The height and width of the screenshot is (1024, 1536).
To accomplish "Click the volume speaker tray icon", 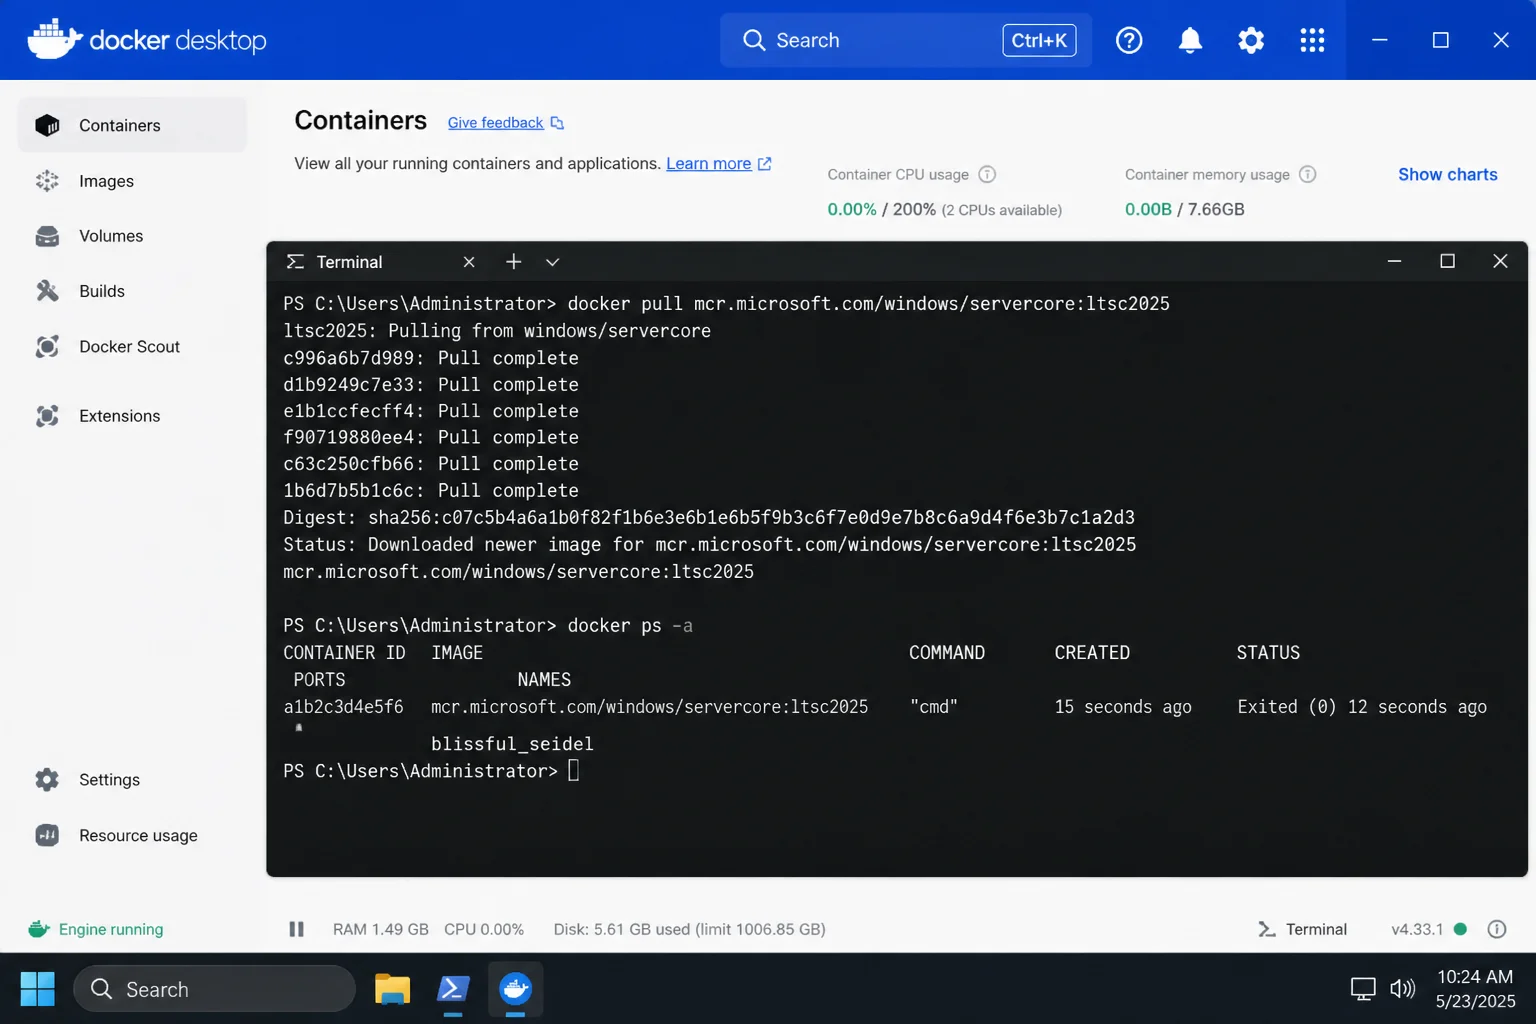I will point(1403,989).
